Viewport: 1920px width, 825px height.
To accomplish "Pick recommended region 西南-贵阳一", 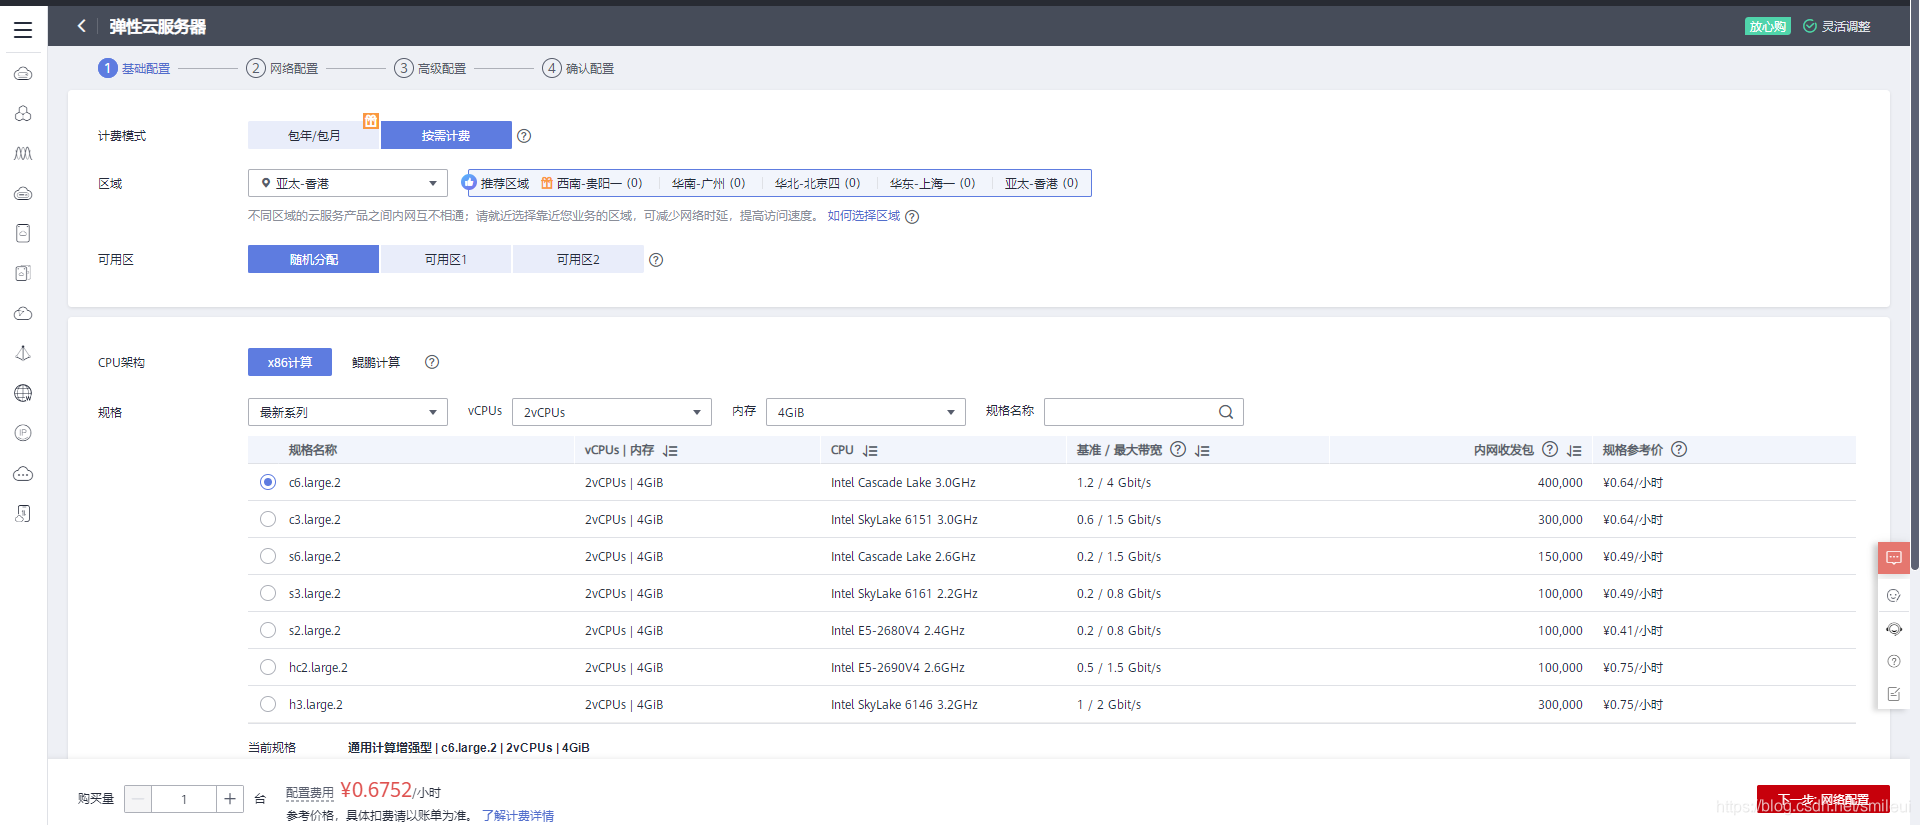I will click(592, 183).
